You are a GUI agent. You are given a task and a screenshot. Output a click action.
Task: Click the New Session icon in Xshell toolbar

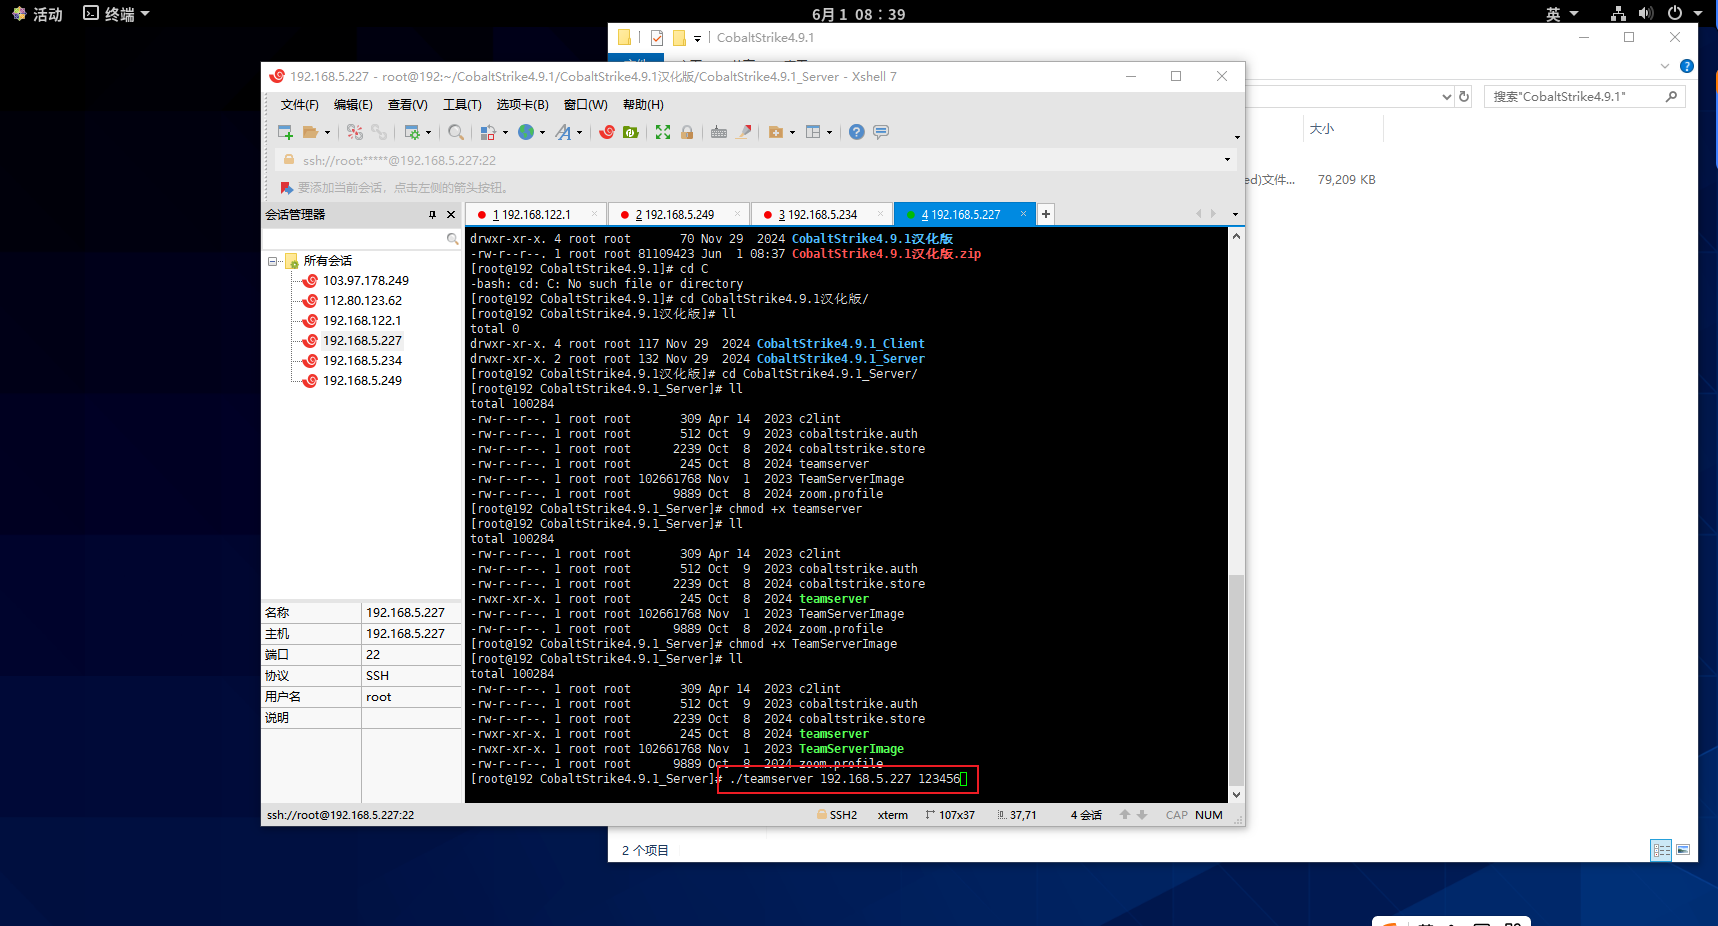285,132
